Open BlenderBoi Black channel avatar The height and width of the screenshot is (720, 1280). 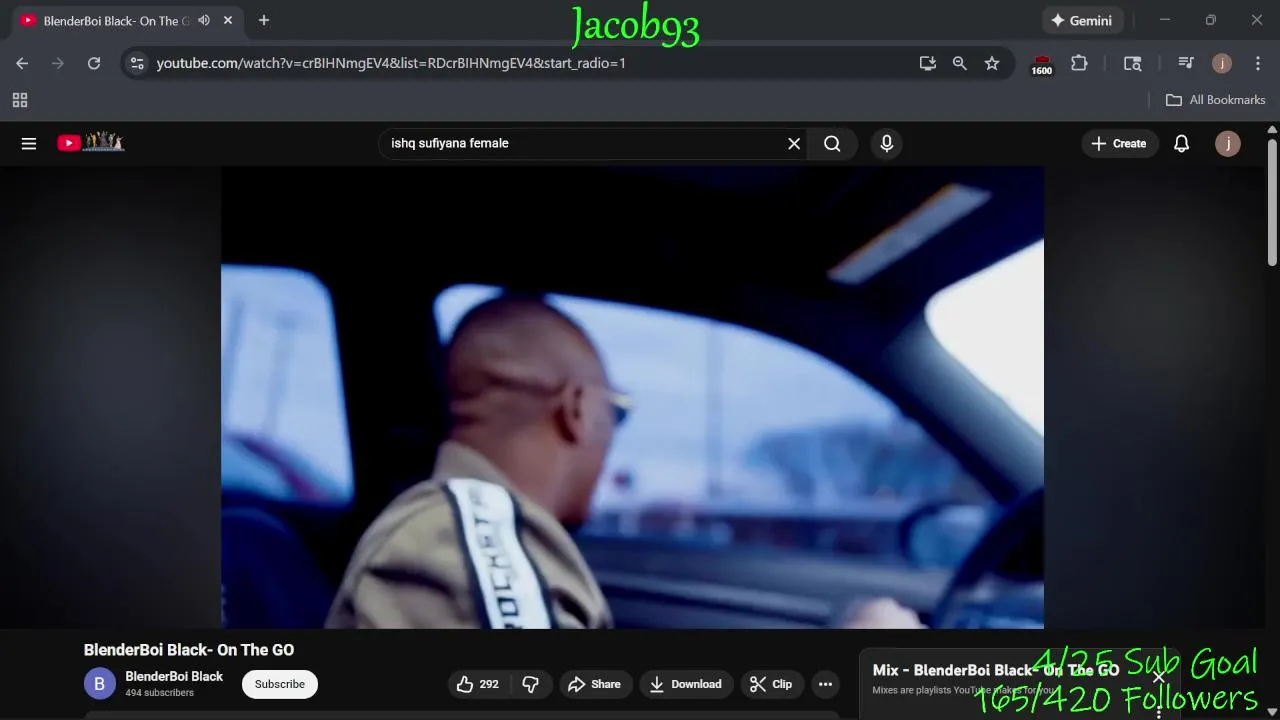[x=99, y=684]
